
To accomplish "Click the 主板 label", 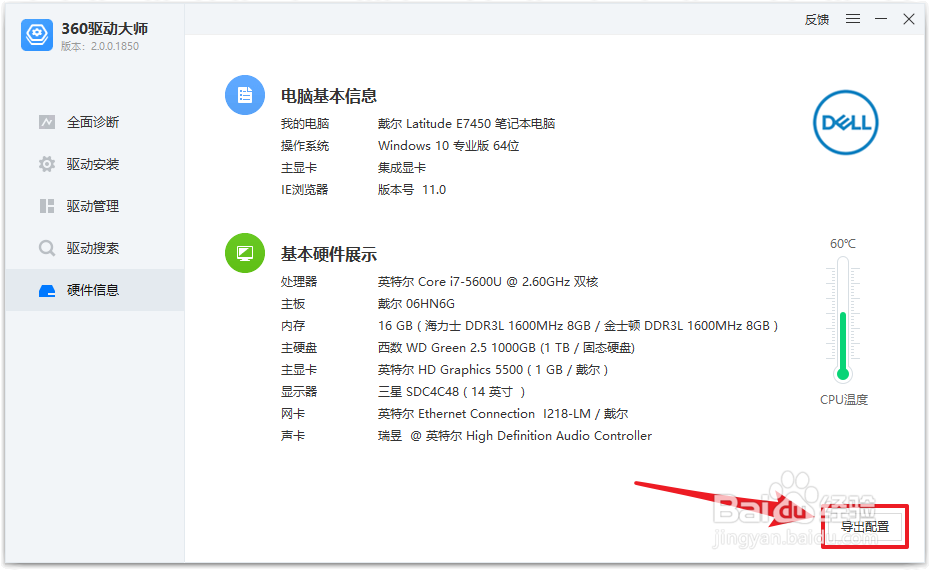I will pyautogui.click(x=293, y=304).
